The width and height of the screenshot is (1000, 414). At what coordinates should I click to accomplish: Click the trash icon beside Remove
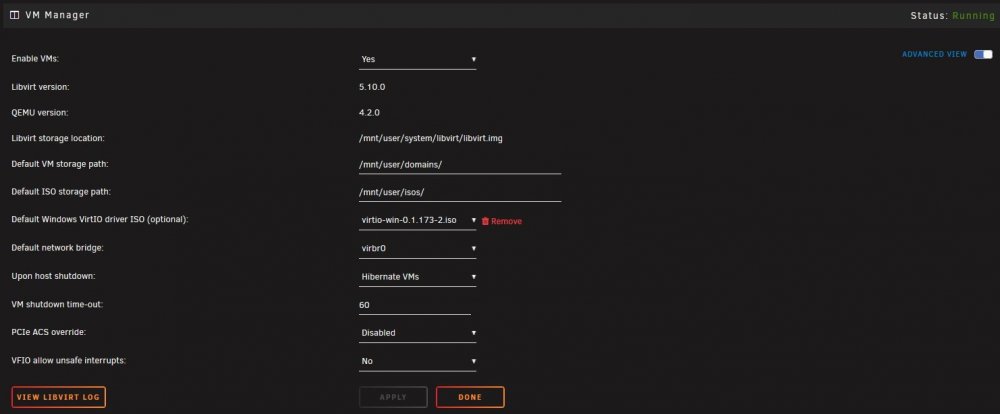485,221
